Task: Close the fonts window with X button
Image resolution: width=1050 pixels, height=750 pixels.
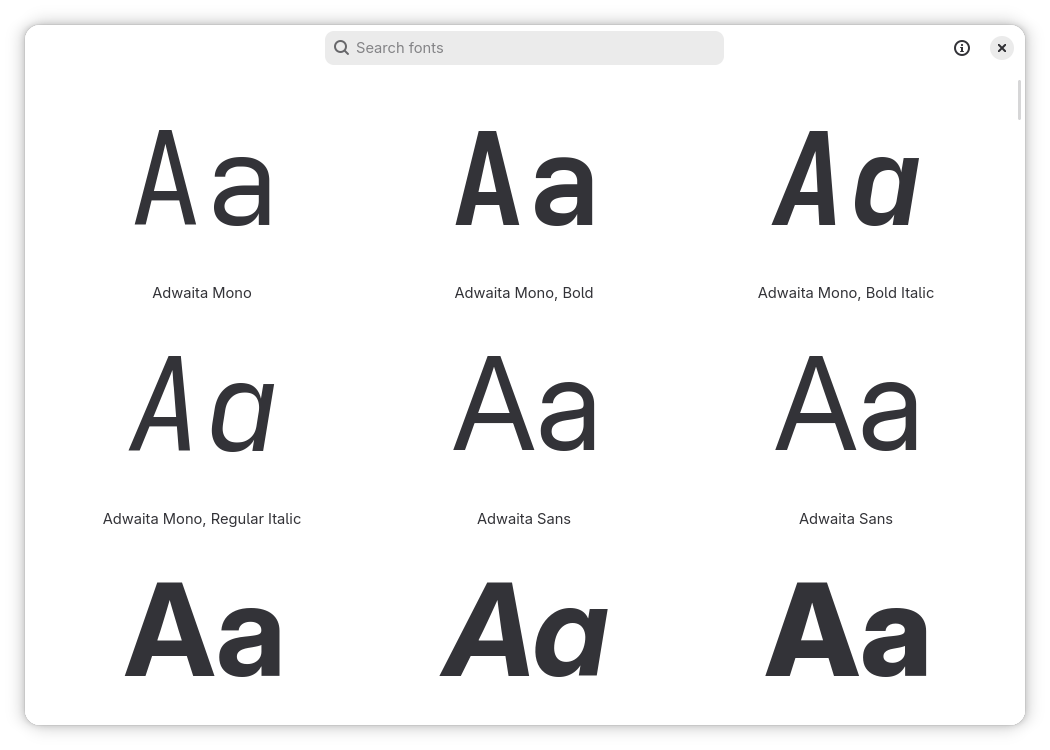Action: pyautogui.click(x=1001, y=48)
